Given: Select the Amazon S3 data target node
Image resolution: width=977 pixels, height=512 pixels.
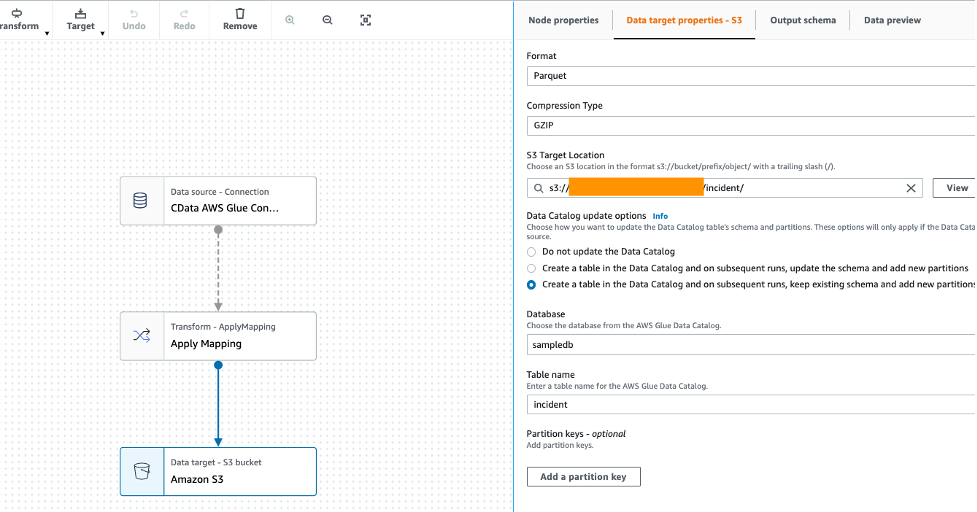Looking at the screenshot, I should (218, 472).
